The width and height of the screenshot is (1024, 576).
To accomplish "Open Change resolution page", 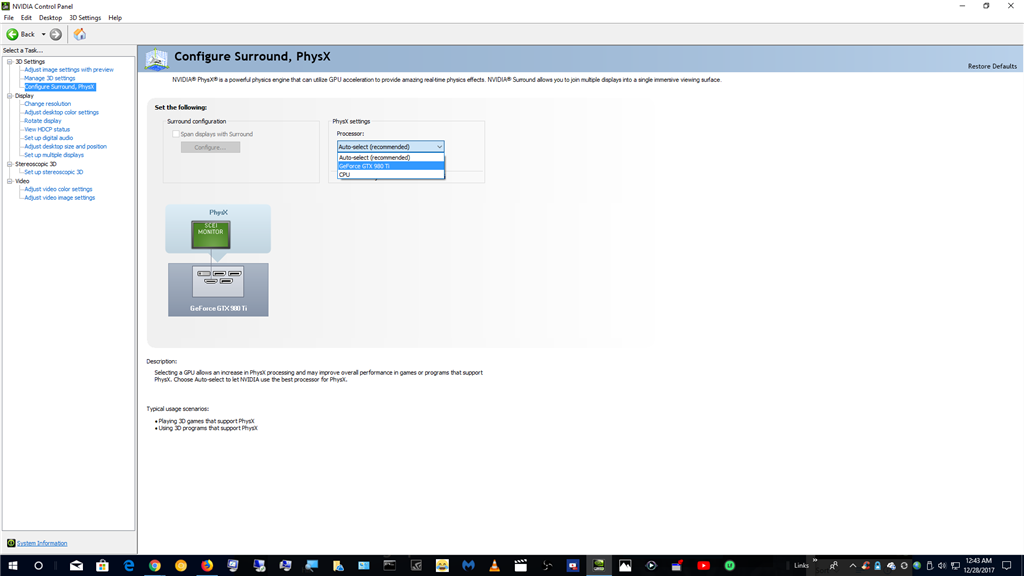I will click(x=48, y=103).
